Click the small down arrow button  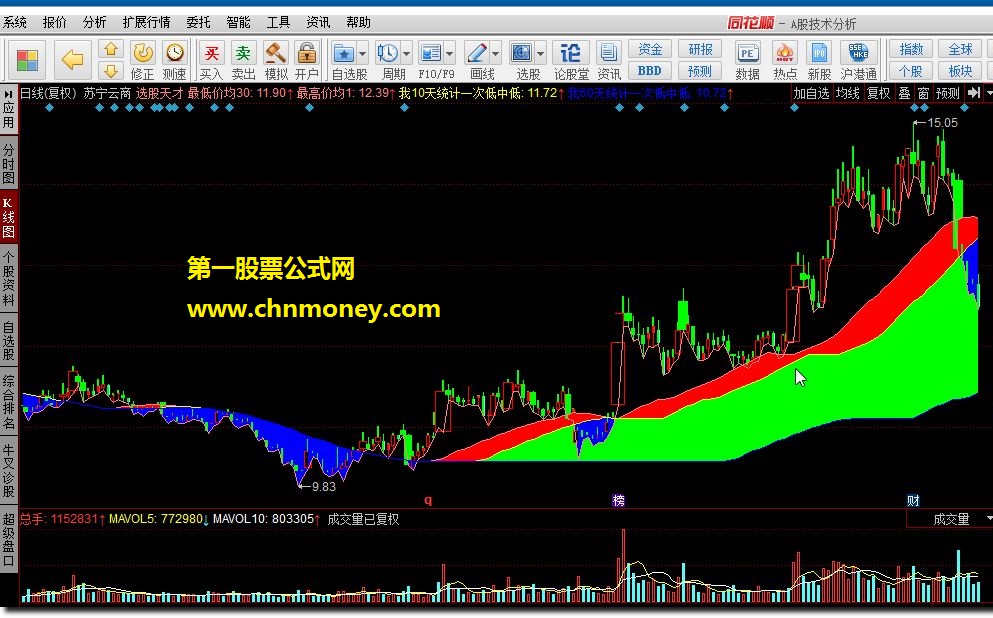(x=111, y=70)
